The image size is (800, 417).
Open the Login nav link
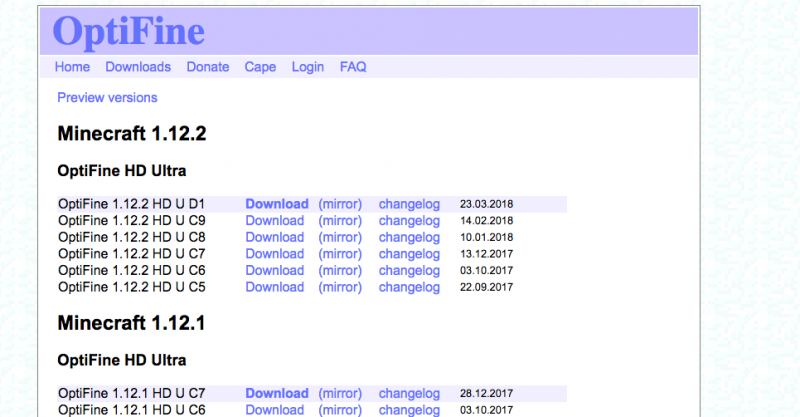[308, 67]
